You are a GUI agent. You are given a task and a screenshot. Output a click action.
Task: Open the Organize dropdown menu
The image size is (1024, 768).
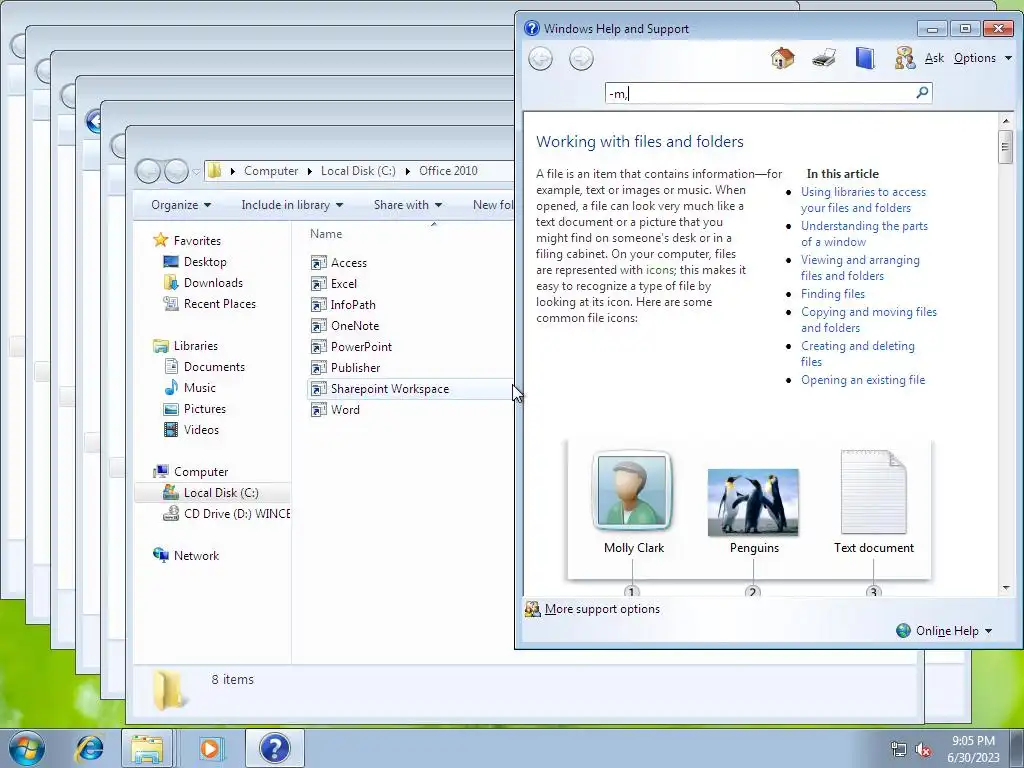click(x=181, y=205)
